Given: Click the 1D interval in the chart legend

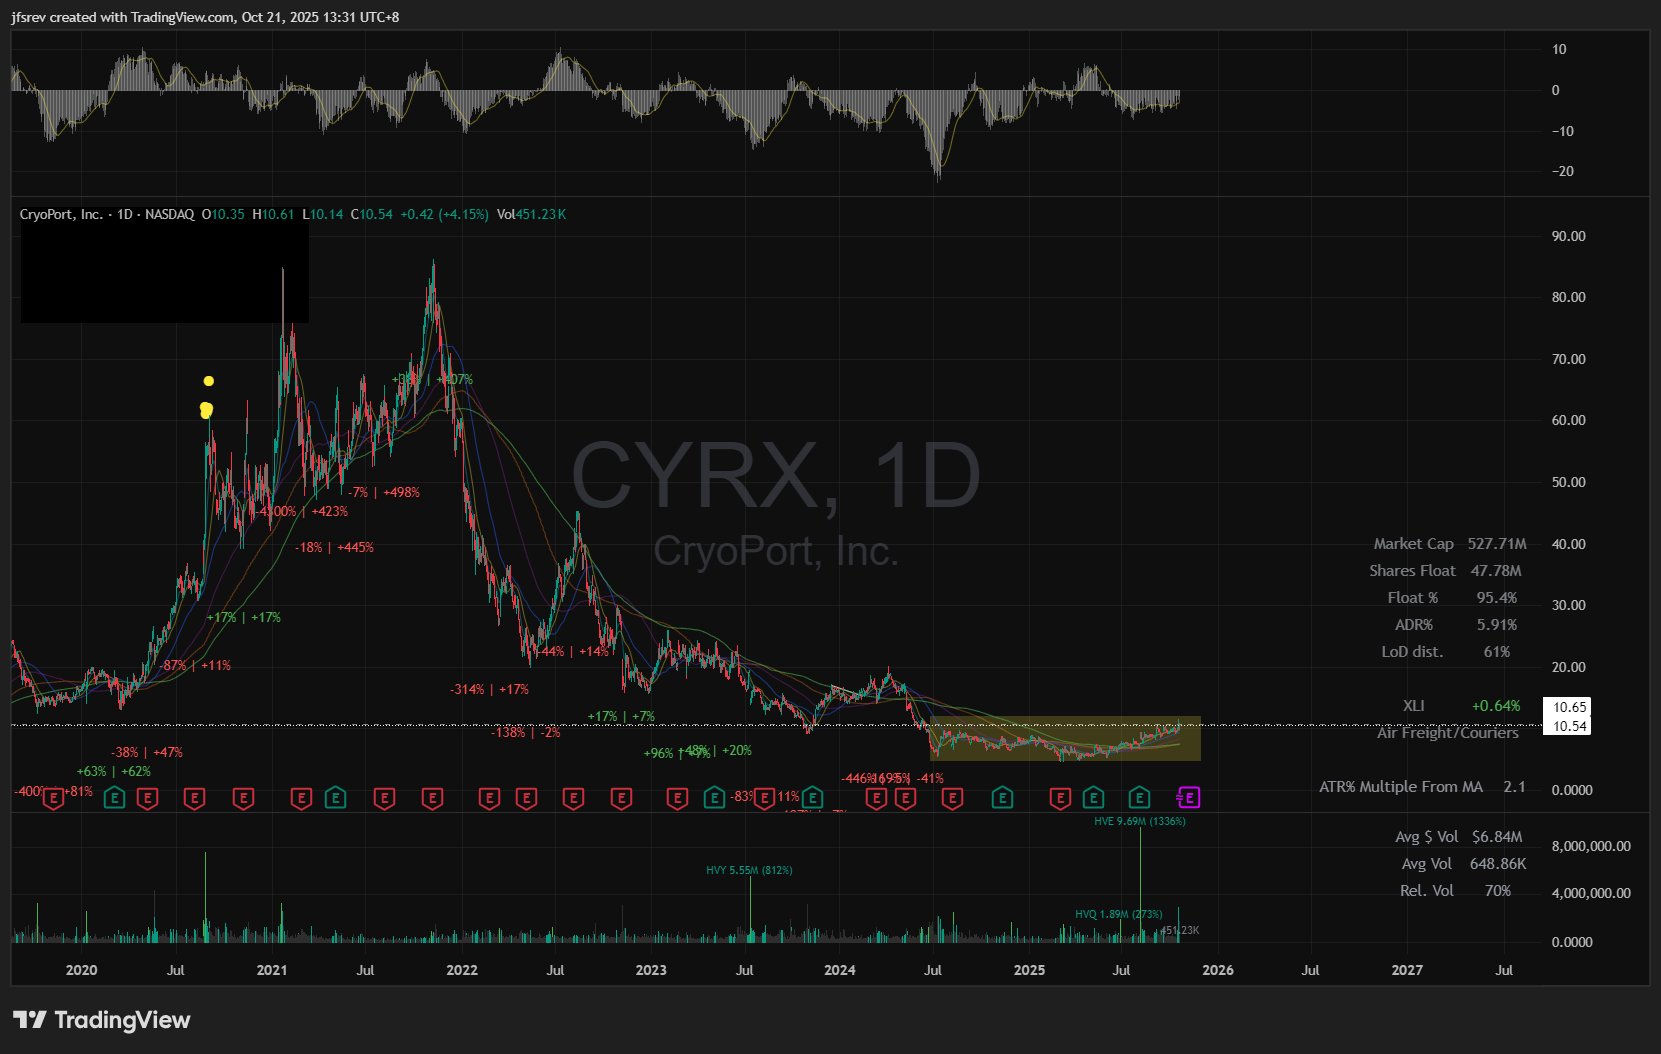Looking at the screenshot, I should [125, 214].
